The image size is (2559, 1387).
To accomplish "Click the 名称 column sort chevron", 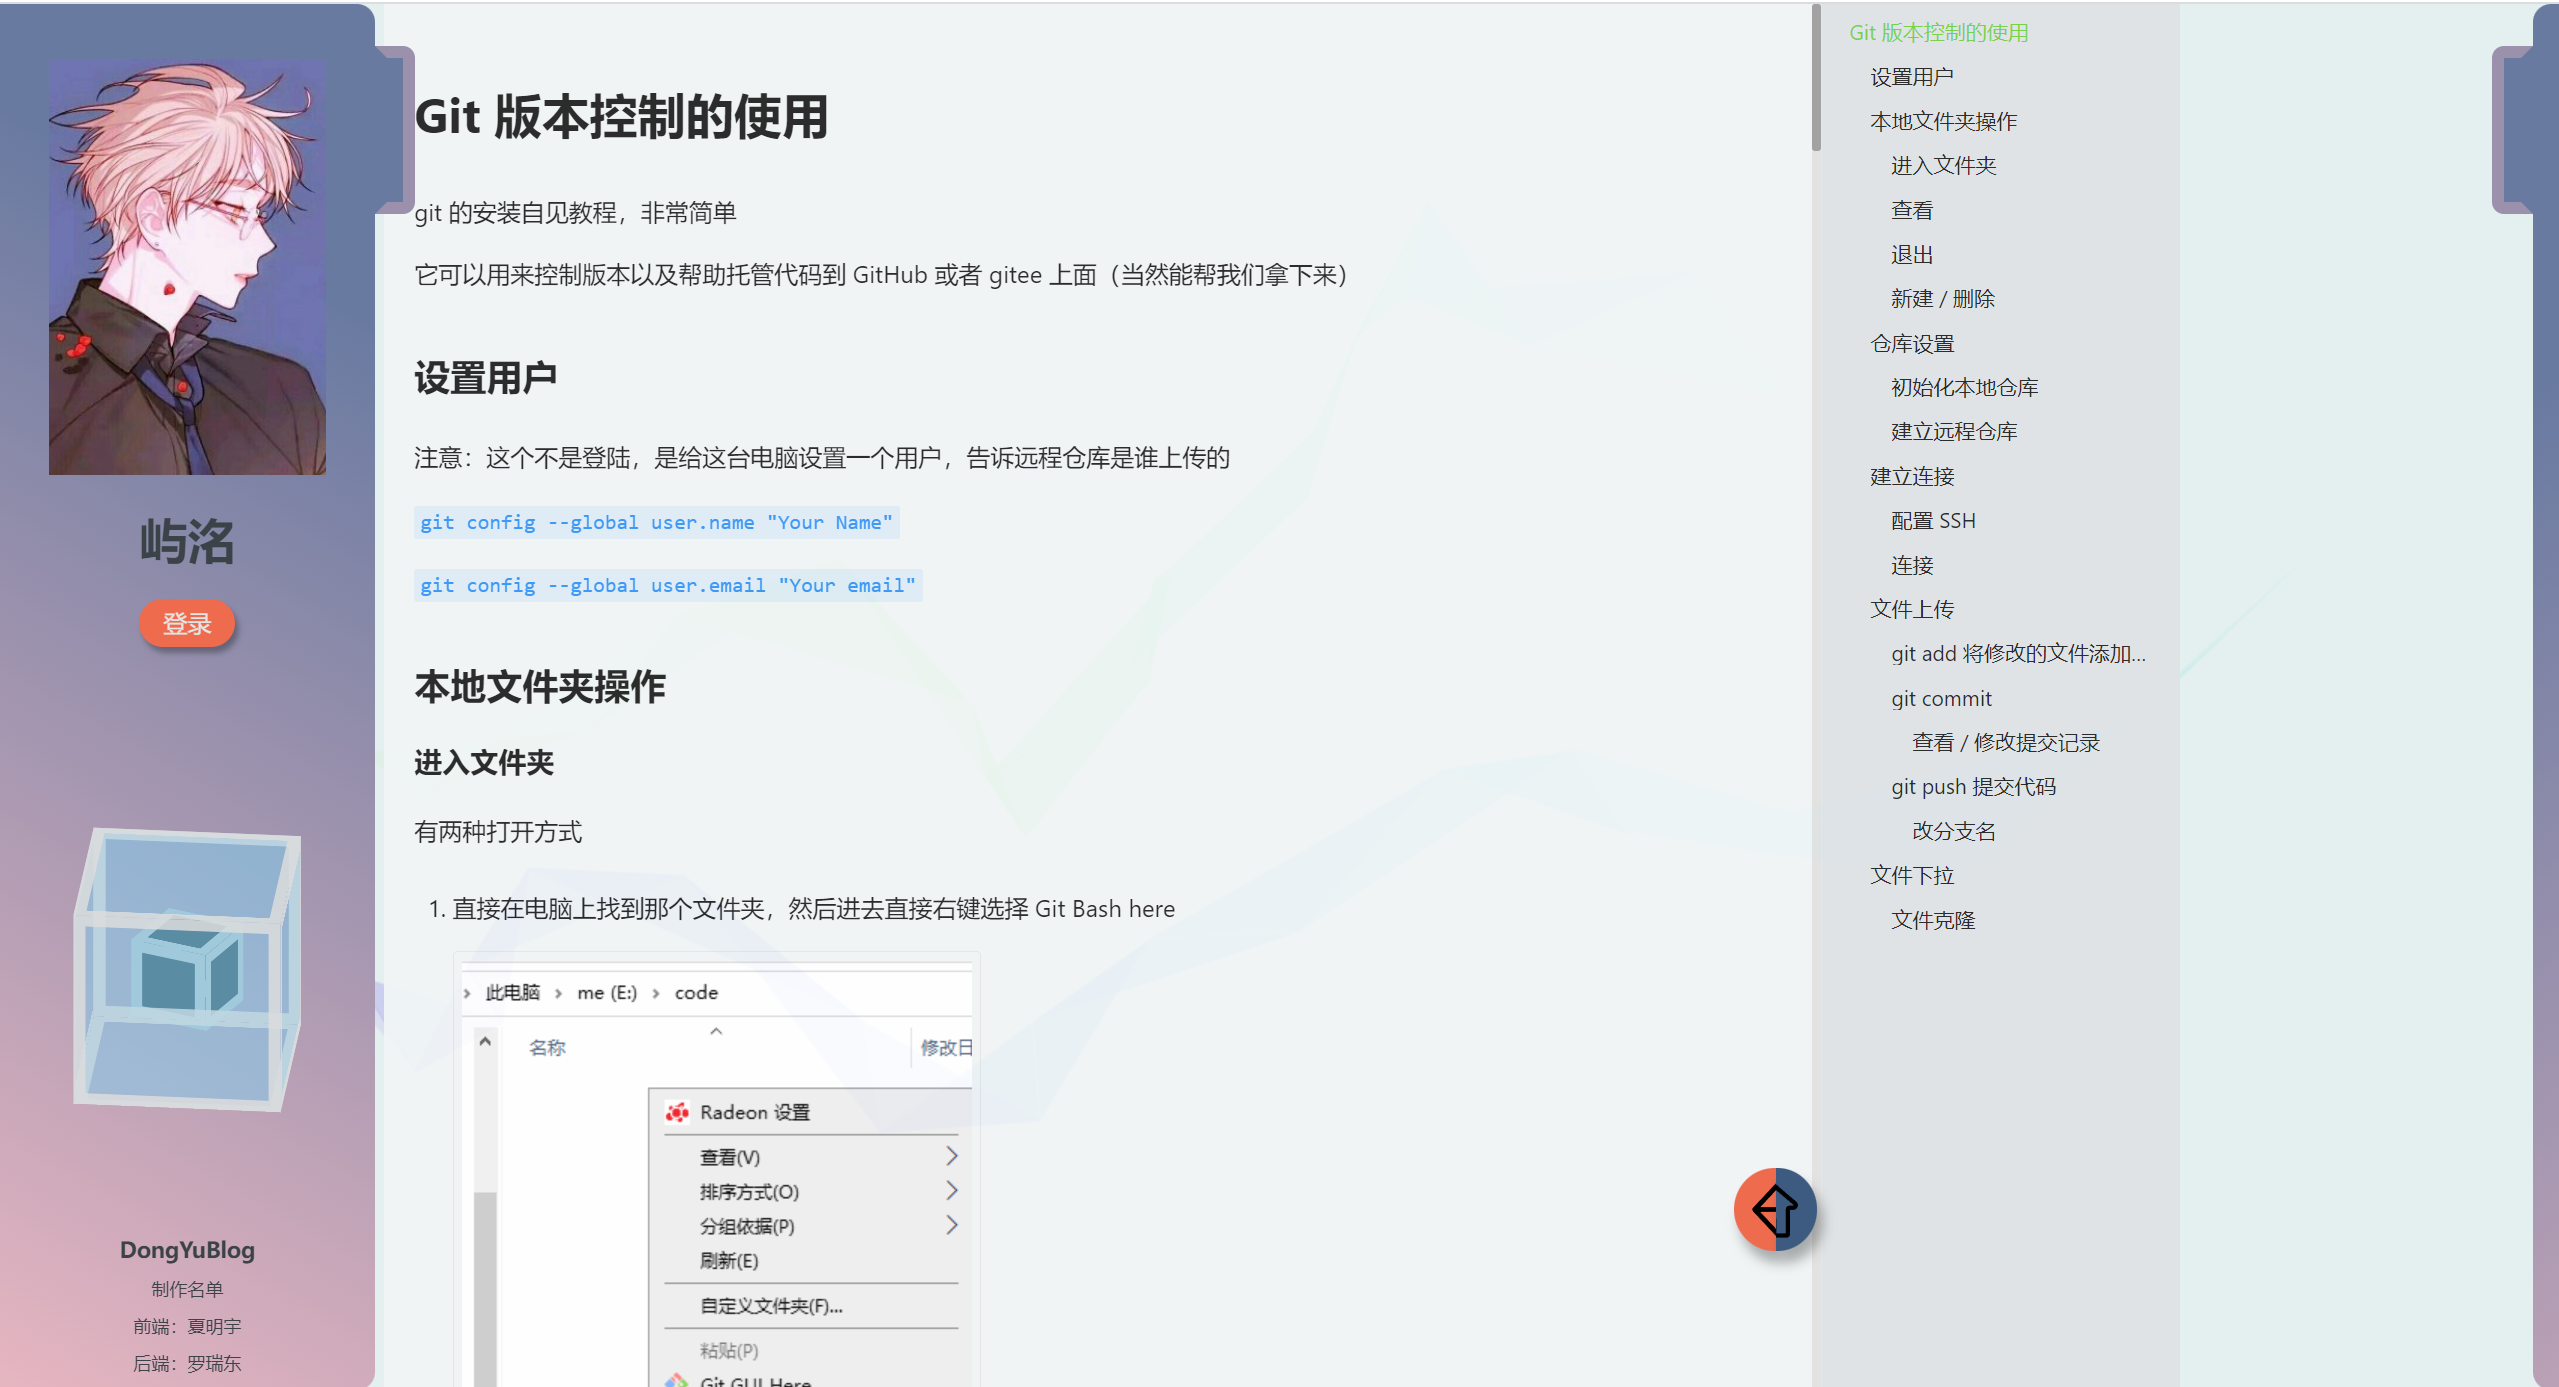I will (x=716, y=1031).
